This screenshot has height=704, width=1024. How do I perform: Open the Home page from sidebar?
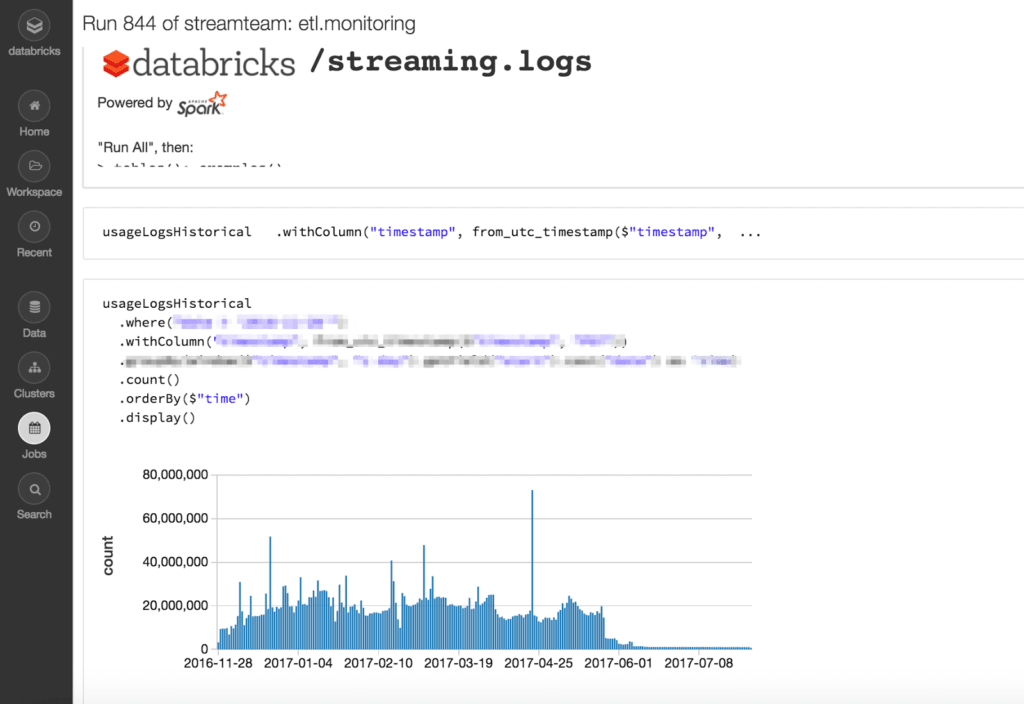click(x=34, y=106)
